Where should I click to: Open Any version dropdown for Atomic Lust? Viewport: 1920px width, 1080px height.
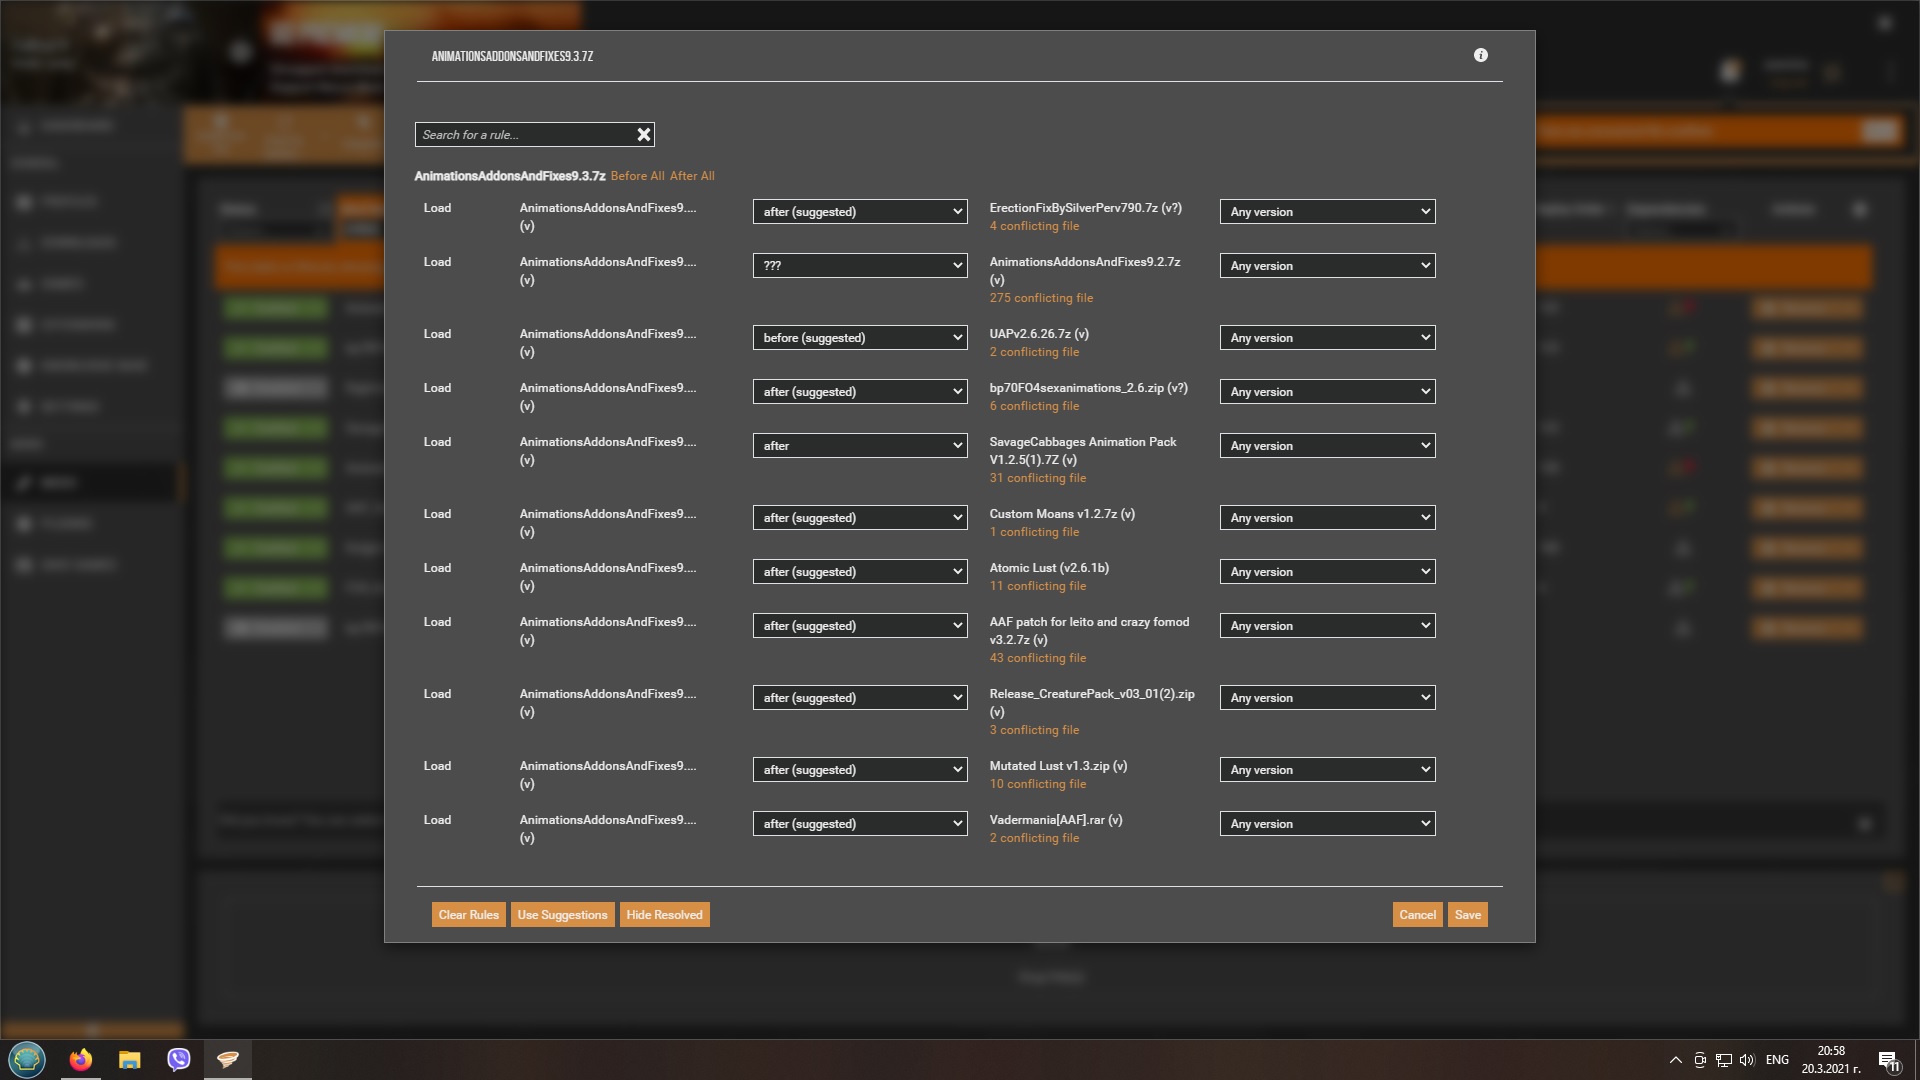[x=1327, y=572]
